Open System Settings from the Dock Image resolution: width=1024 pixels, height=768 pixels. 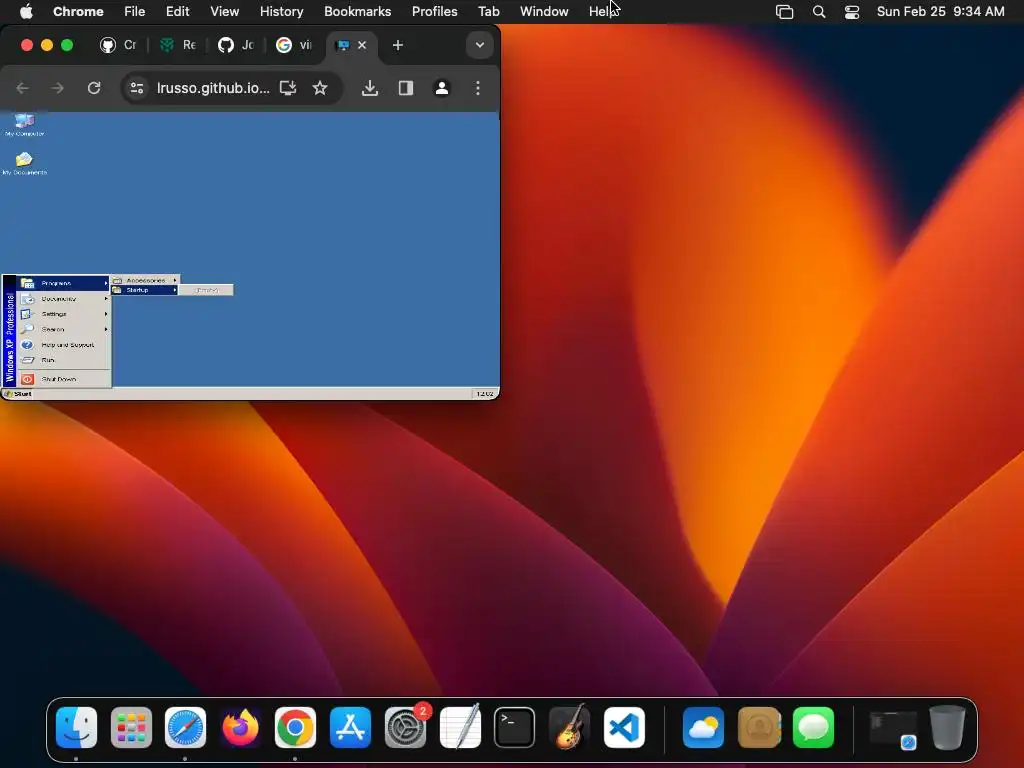point(405,728)
